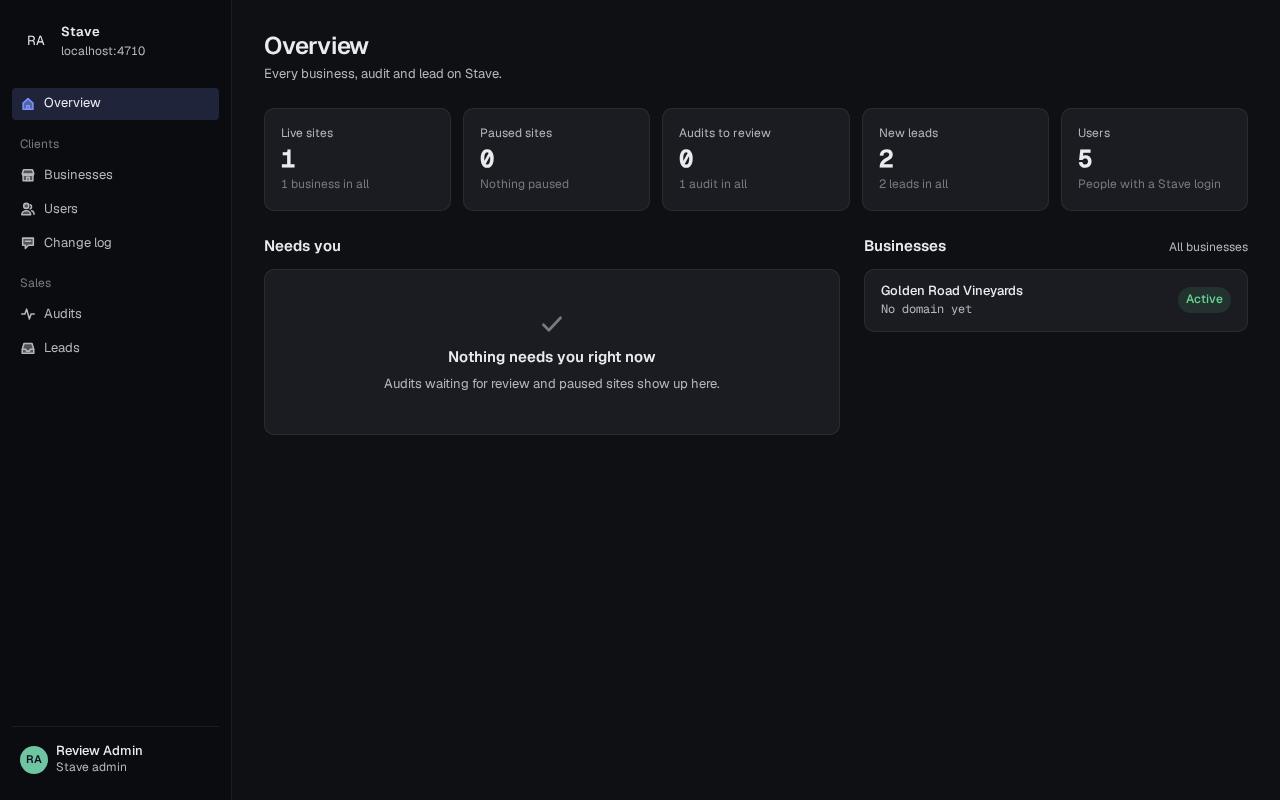Click the Active status badge
This screenshot has height=800, width=1280.
pos(1204,300)
